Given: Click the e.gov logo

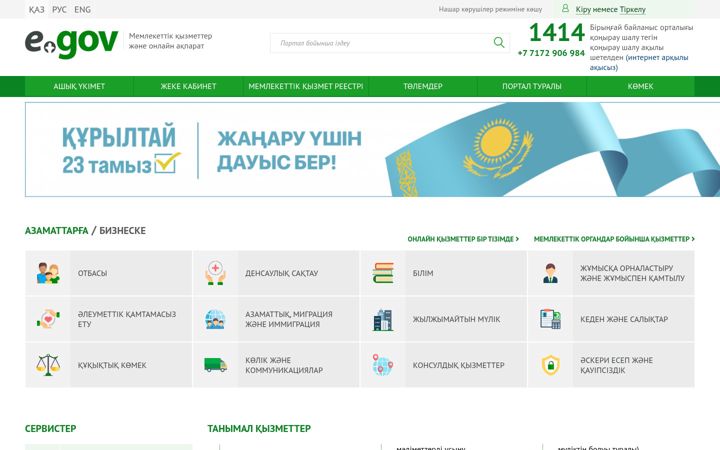Looking at the screenshot, I should tap(71, 43).
